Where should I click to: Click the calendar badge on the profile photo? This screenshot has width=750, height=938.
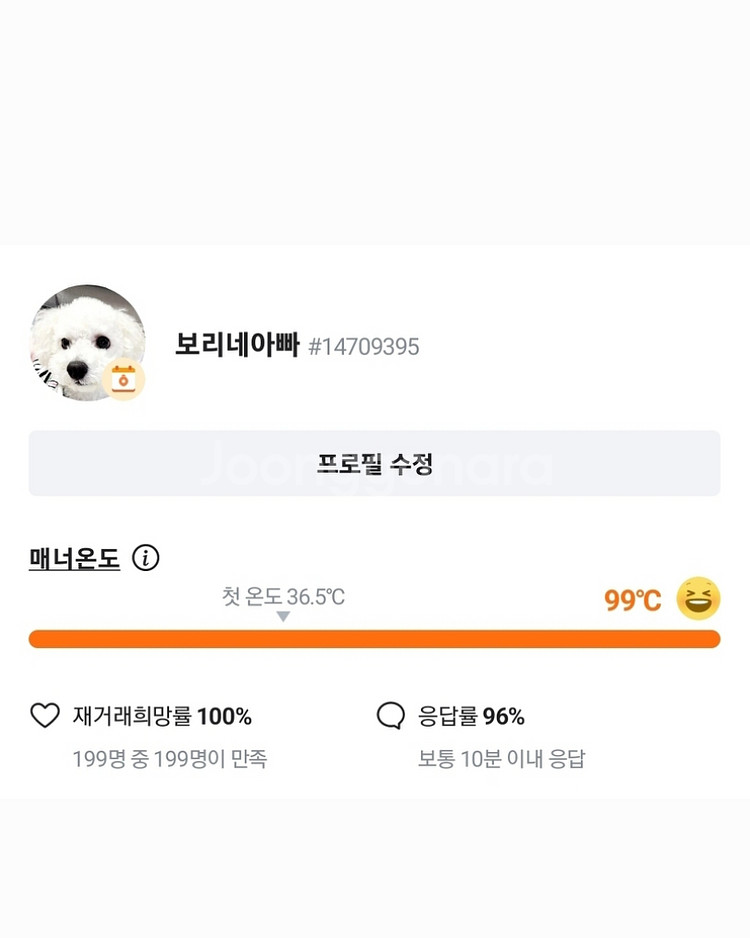(124, 380)
